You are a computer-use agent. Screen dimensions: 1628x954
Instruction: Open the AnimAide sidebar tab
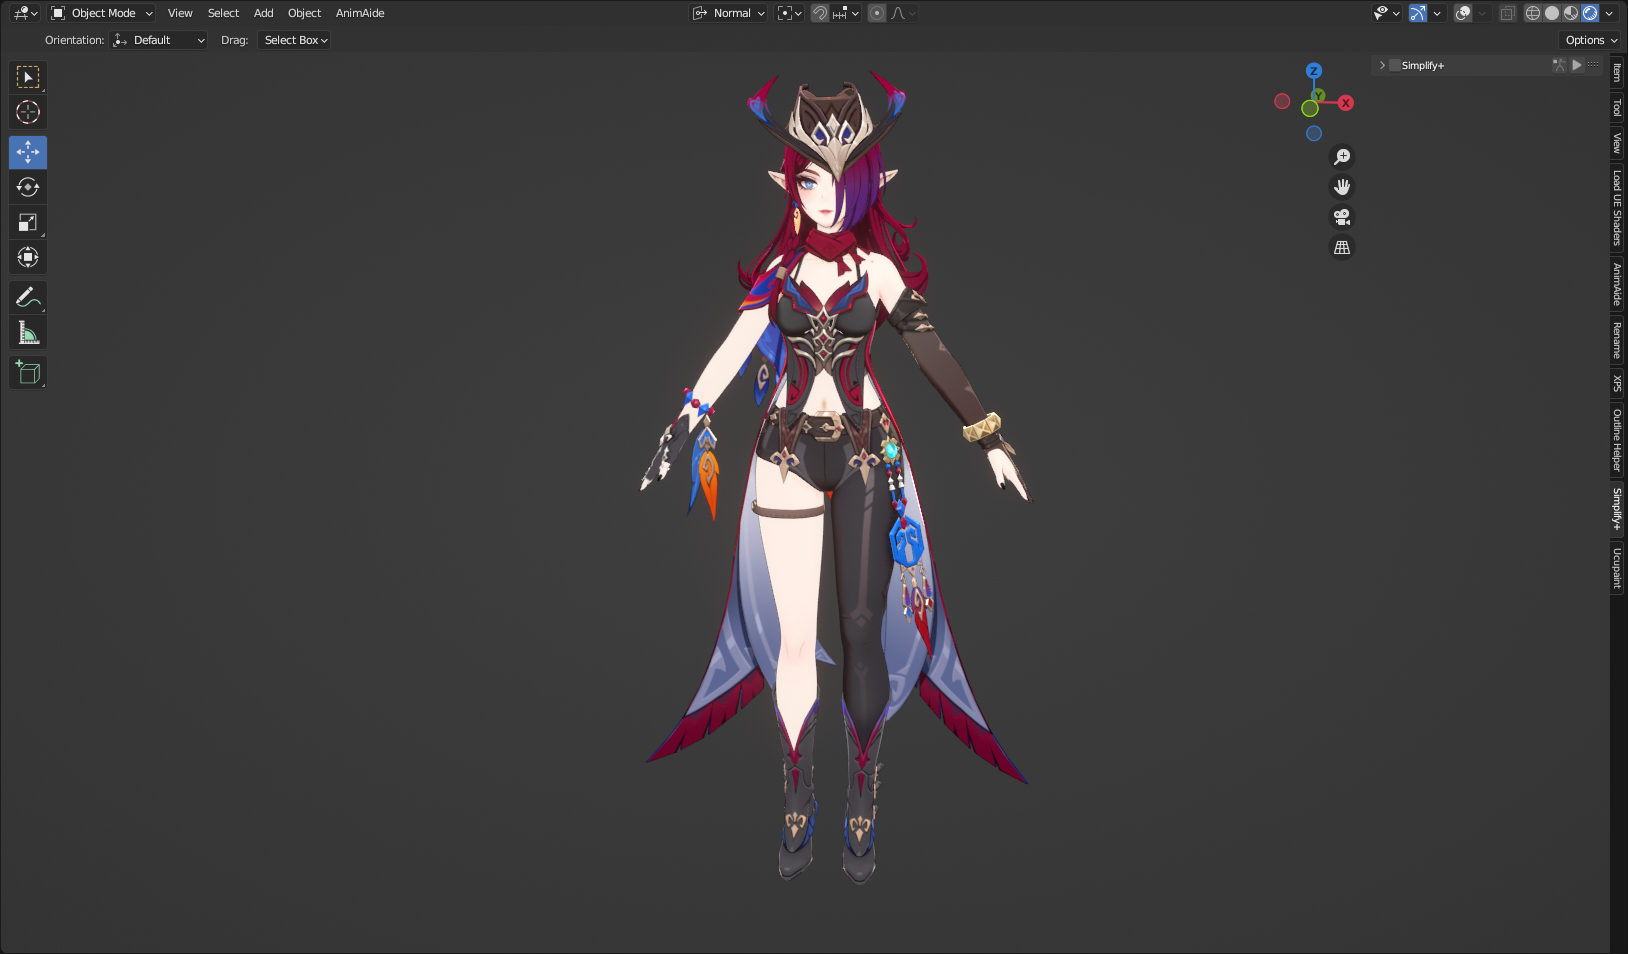1617,284
